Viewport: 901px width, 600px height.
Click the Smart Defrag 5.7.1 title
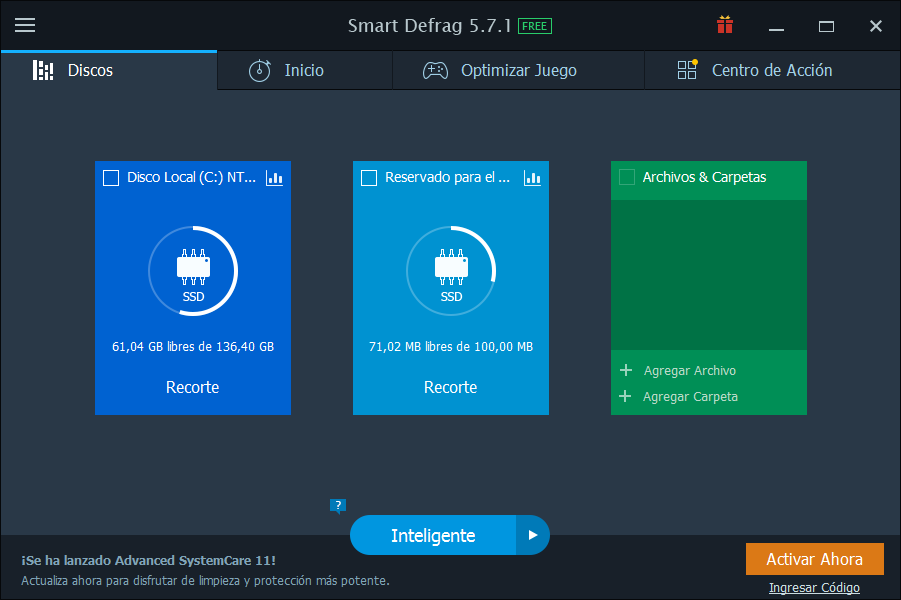click(429, 26)
